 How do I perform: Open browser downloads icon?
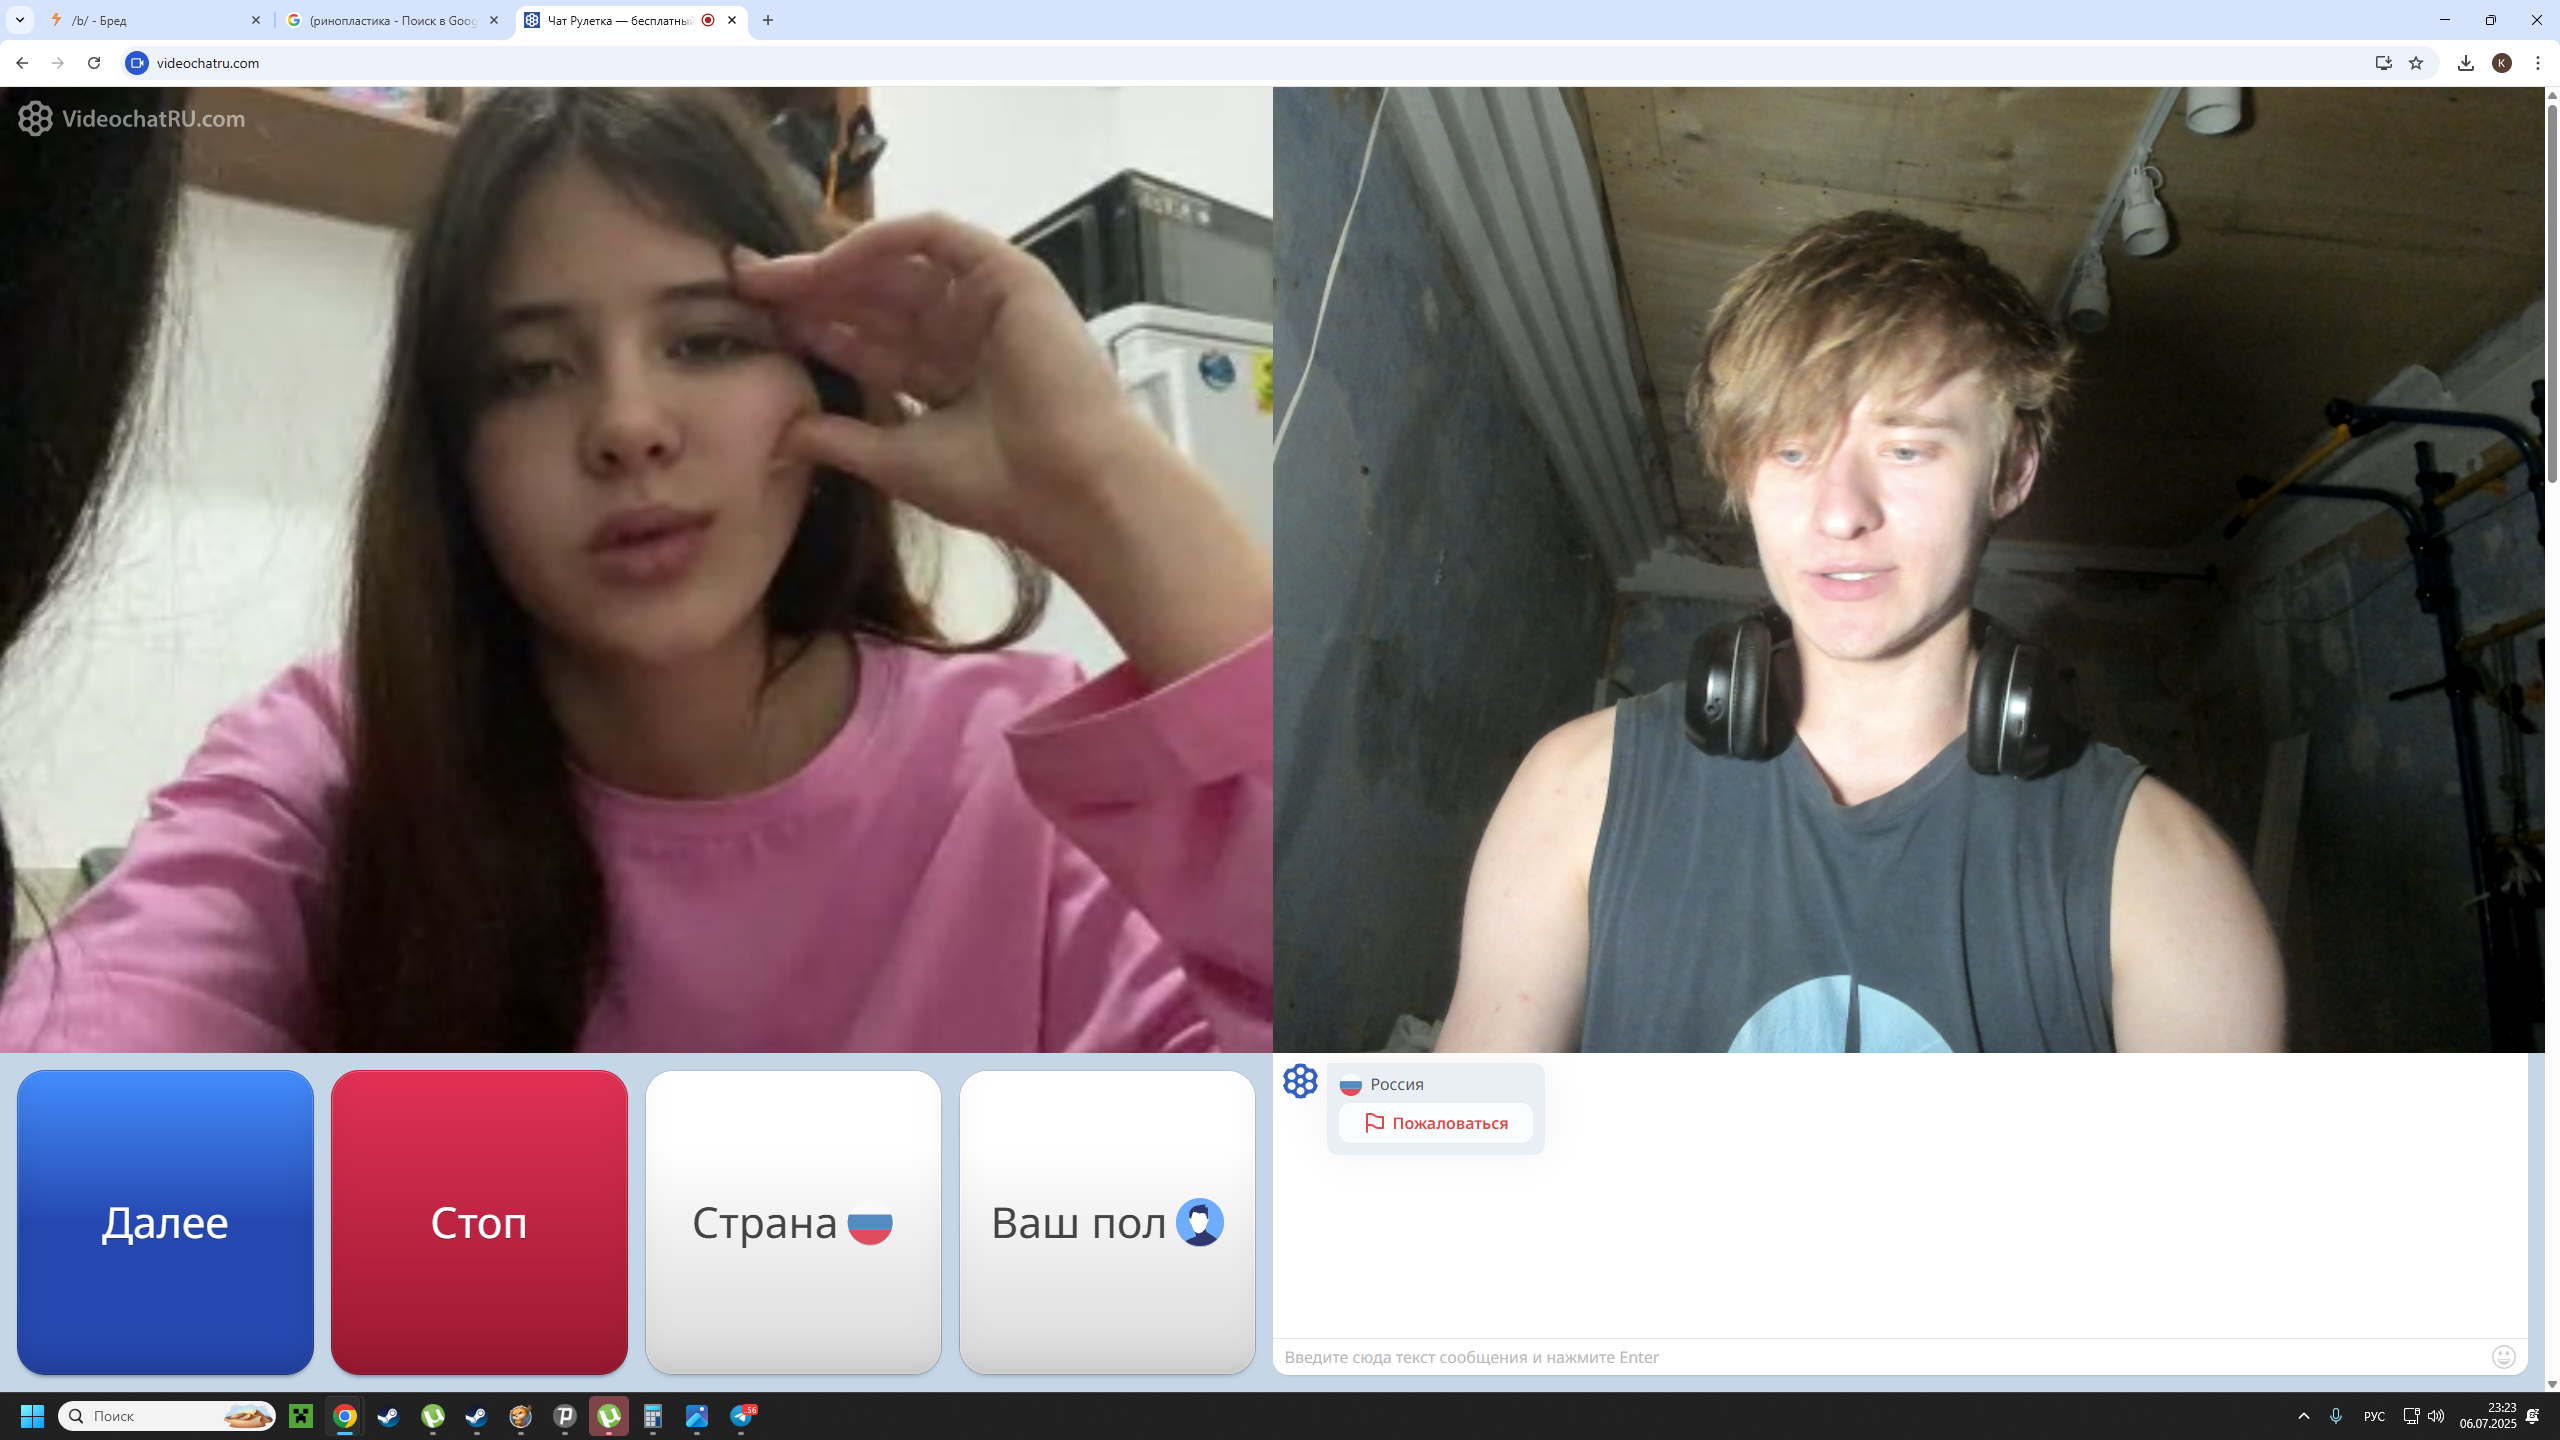pyautogui.click(x=2466, y=63)
